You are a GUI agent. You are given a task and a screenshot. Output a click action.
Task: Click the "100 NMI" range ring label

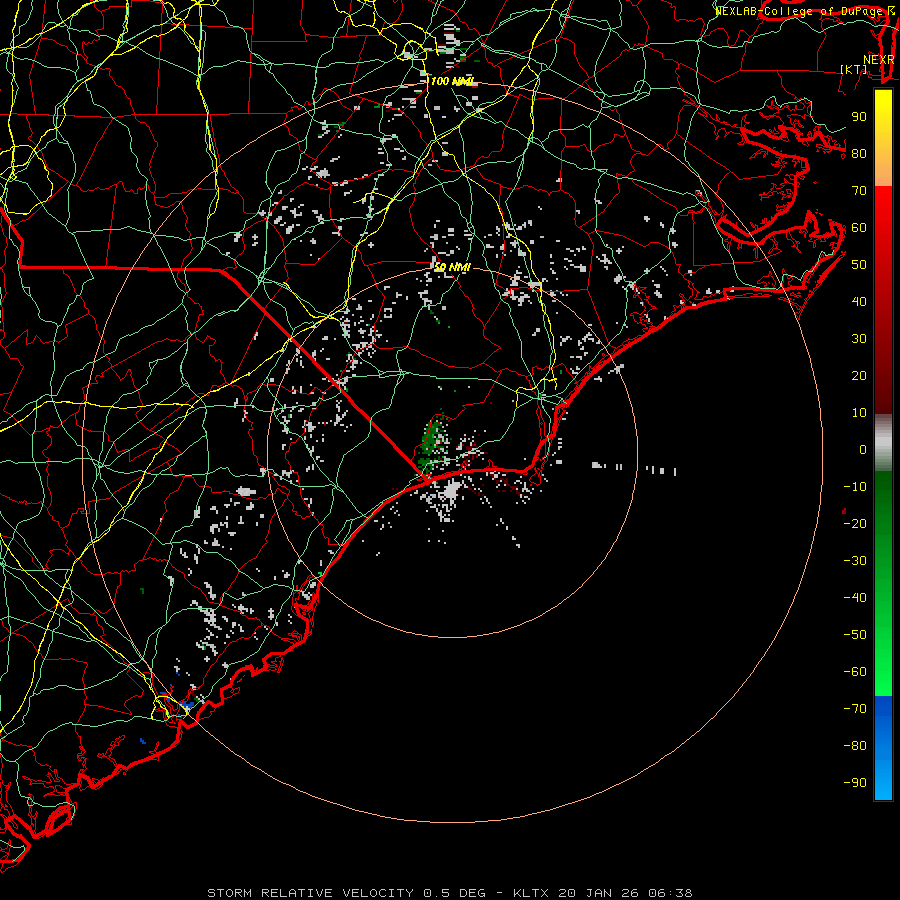coord(453,82)
